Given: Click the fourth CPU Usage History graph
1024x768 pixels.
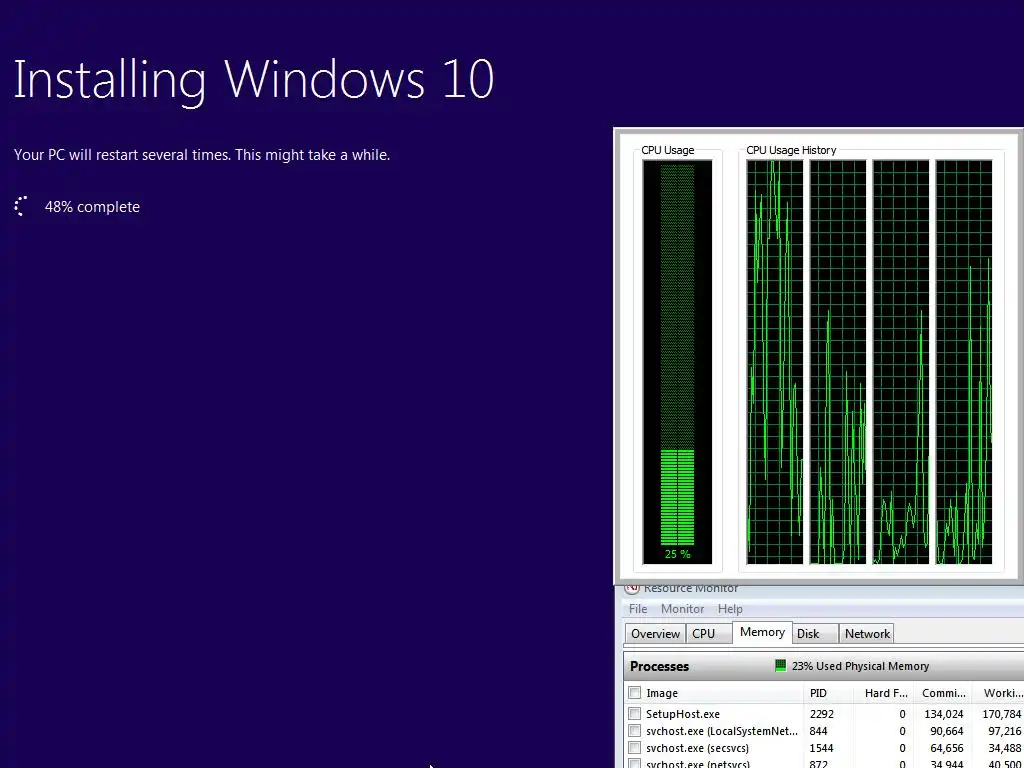Looking at the screenshot, I should click(964, 362).
